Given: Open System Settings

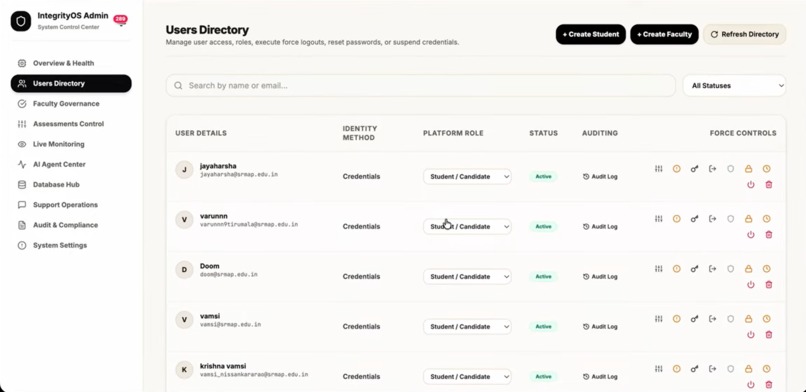Looking at the screenshot, I should (71, 245).
